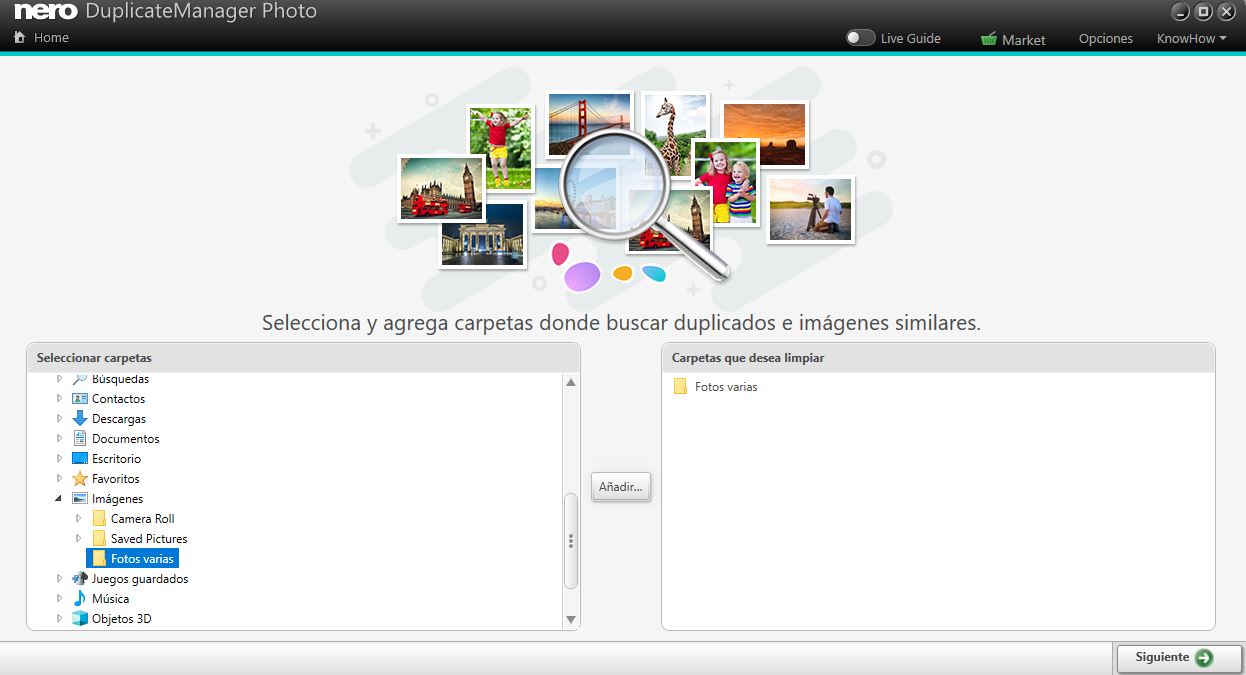This screenshot has width=1246, height=675.
Task: Click the Descargas download arrow icon
Action: pyautogui.click(x=80, y=419)
